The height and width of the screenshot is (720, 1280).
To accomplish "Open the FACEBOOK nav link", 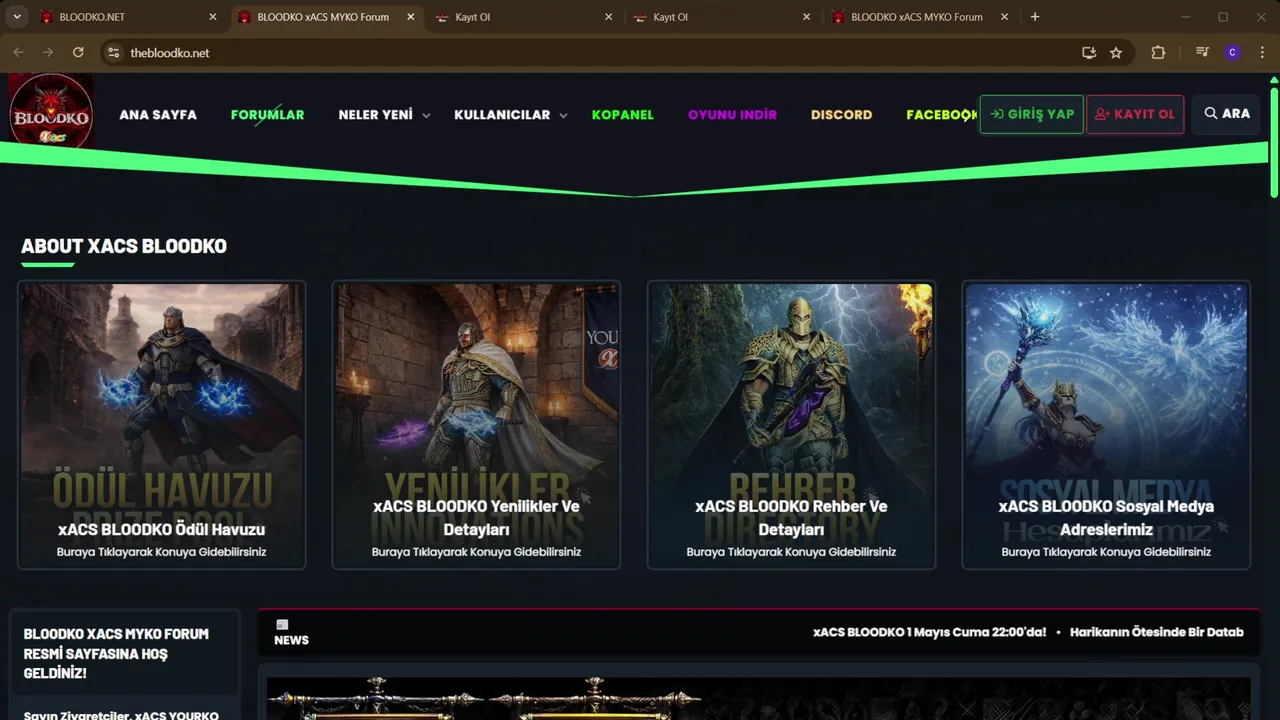I will [x=941, y=115].
